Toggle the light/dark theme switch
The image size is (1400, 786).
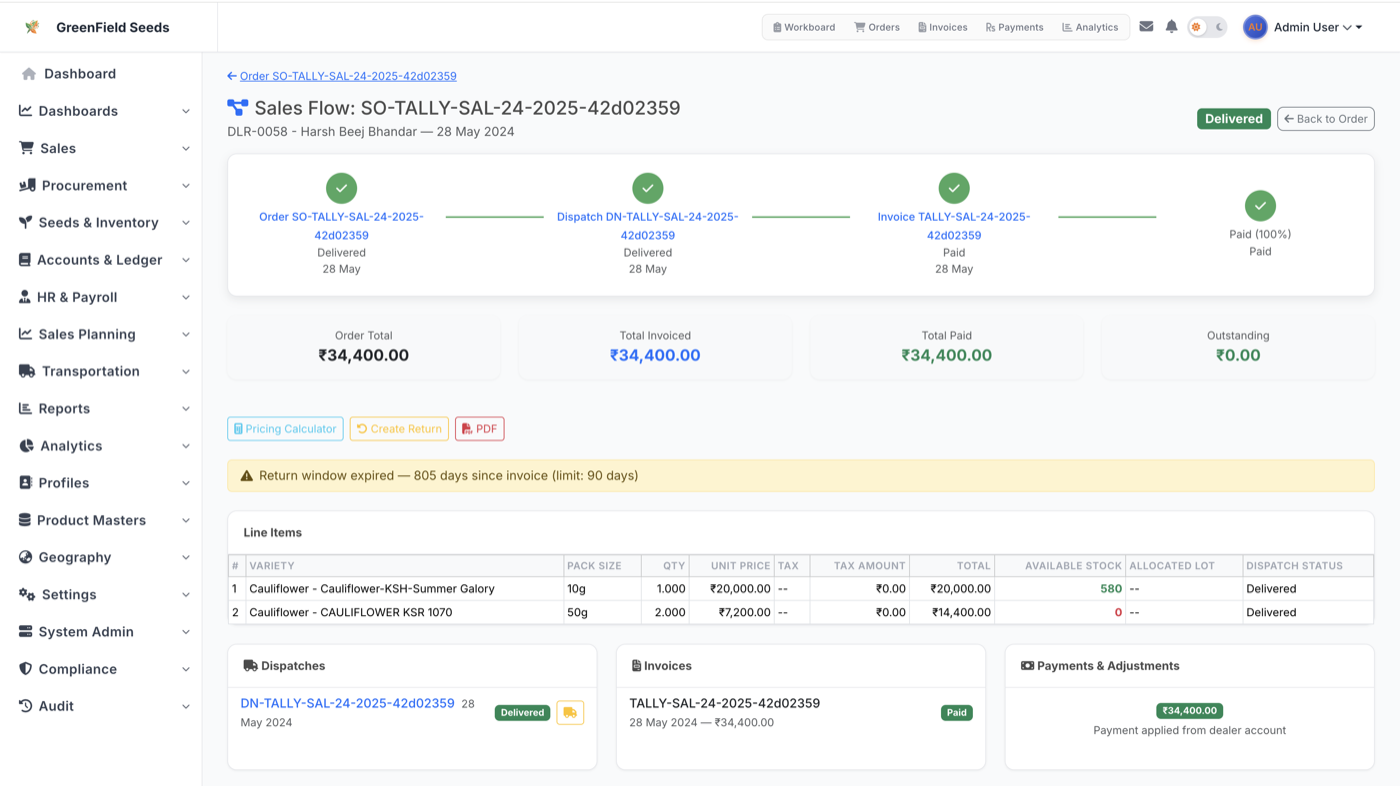click(1207, 27)
